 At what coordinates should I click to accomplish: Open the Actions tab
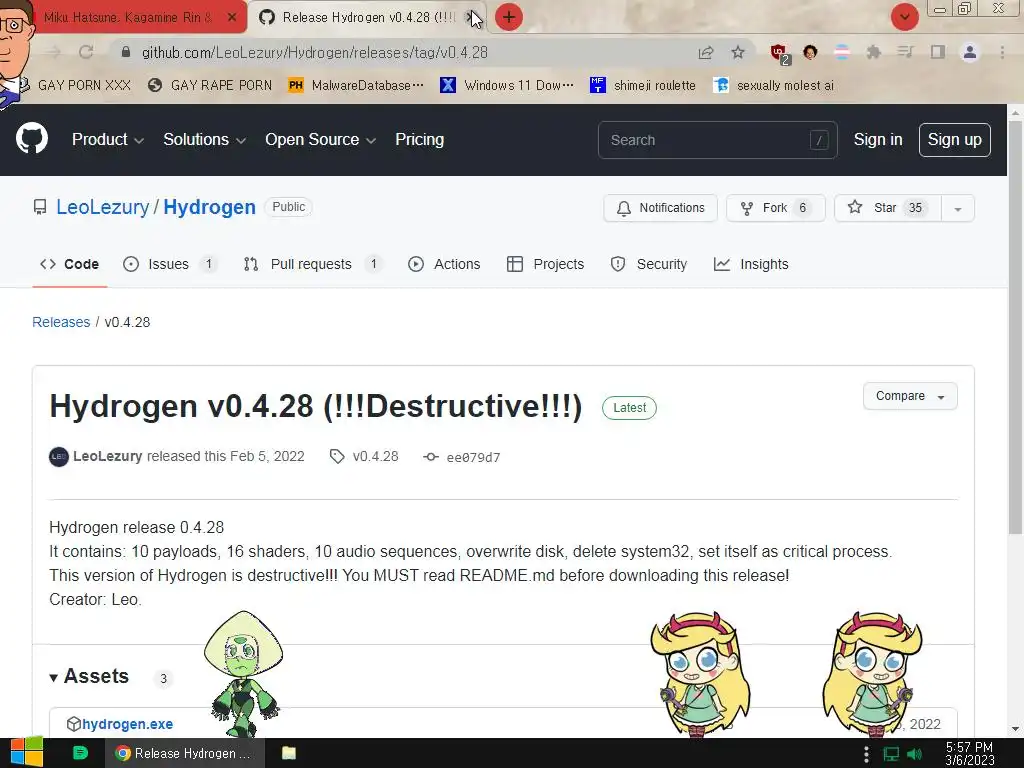(x=444, y=264)
